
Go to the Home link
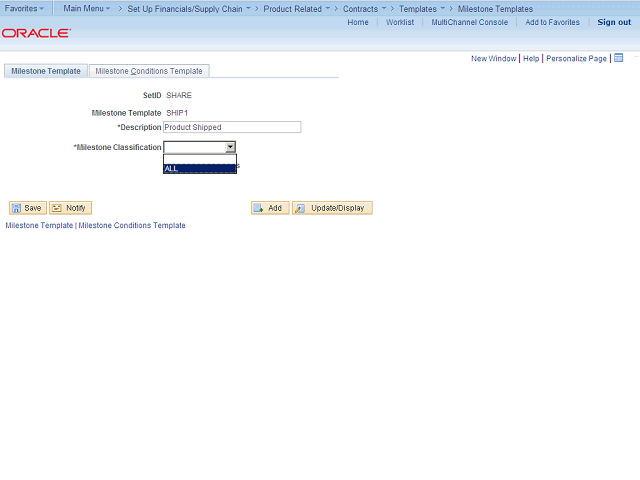(358, 22)
